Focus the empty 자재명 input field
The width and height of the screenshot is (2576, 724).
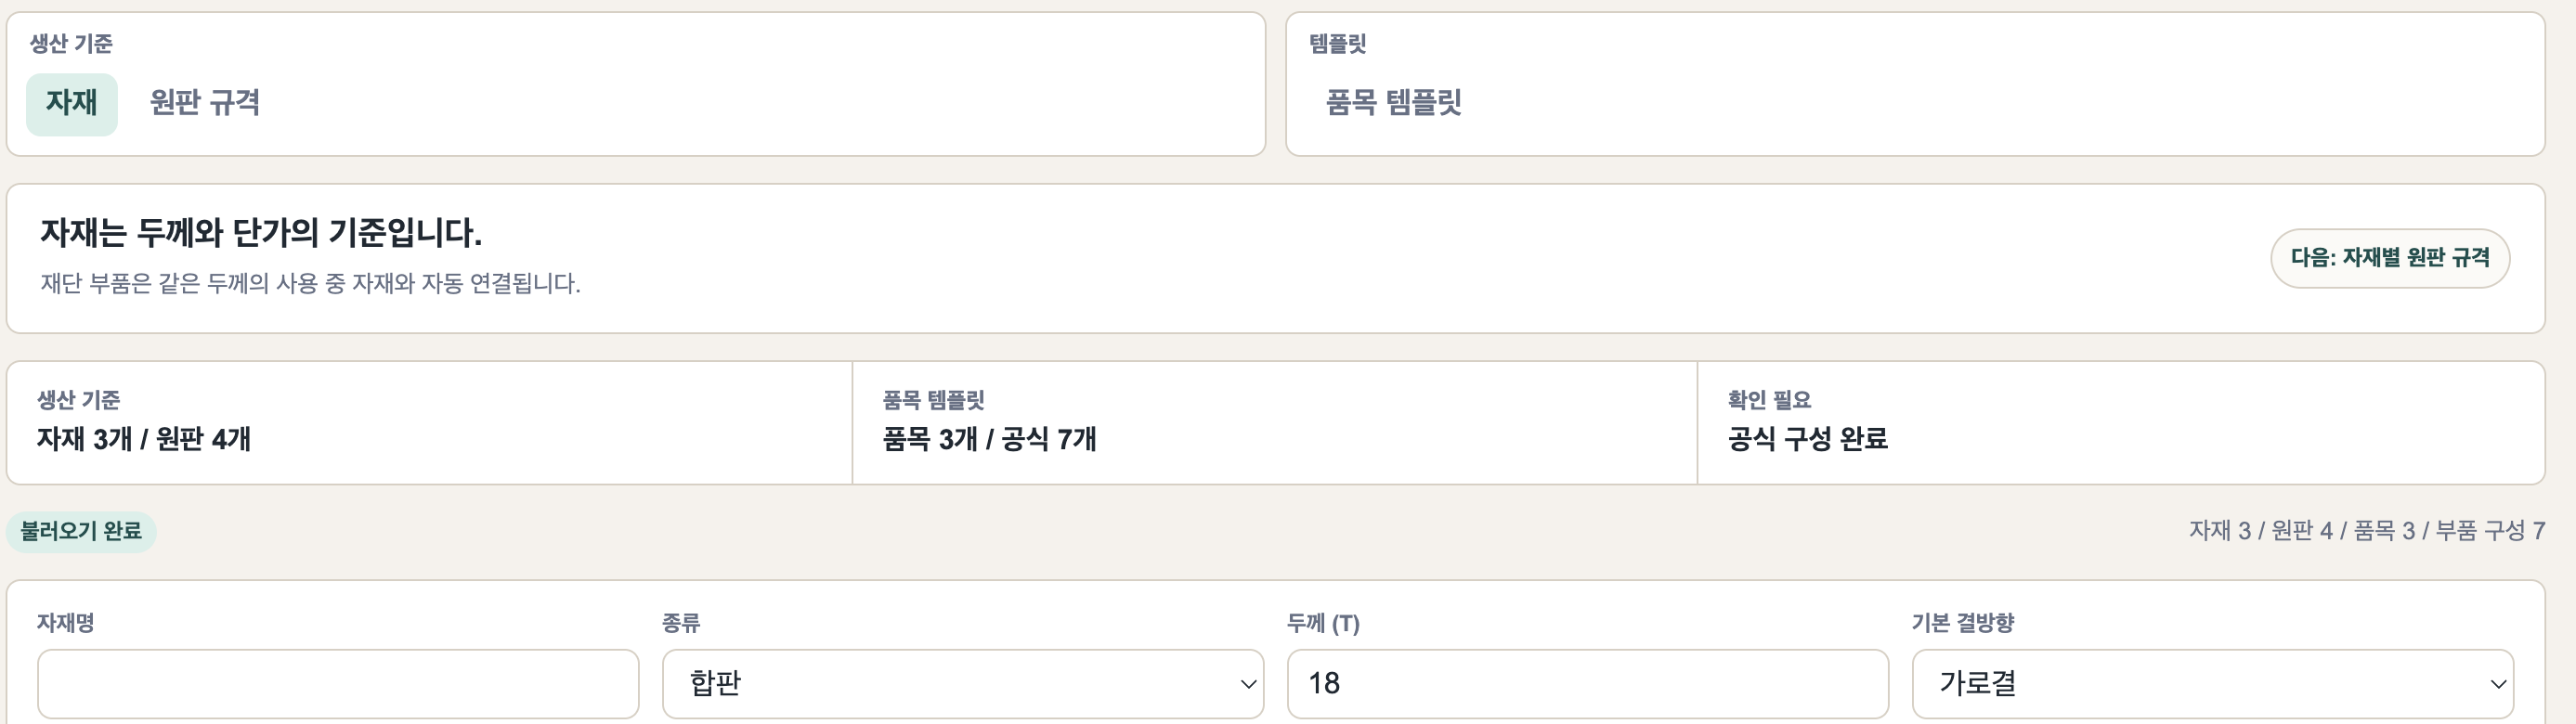(338, 683)
